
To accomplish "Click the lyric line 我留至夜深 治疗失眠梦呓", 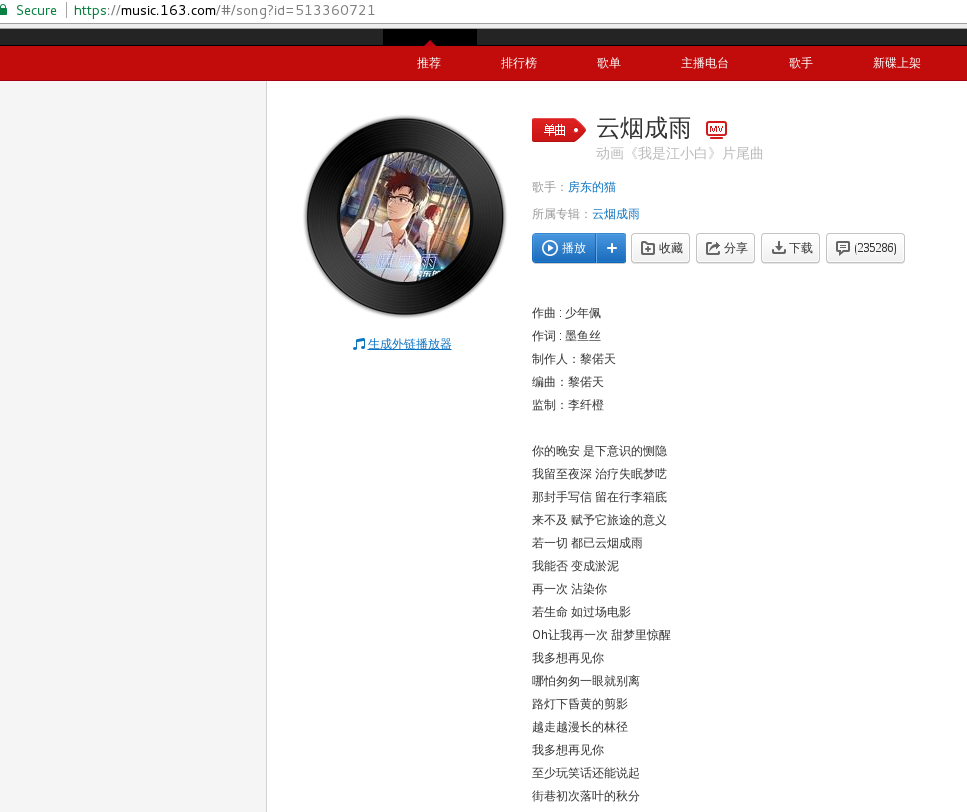I will 599,474.
